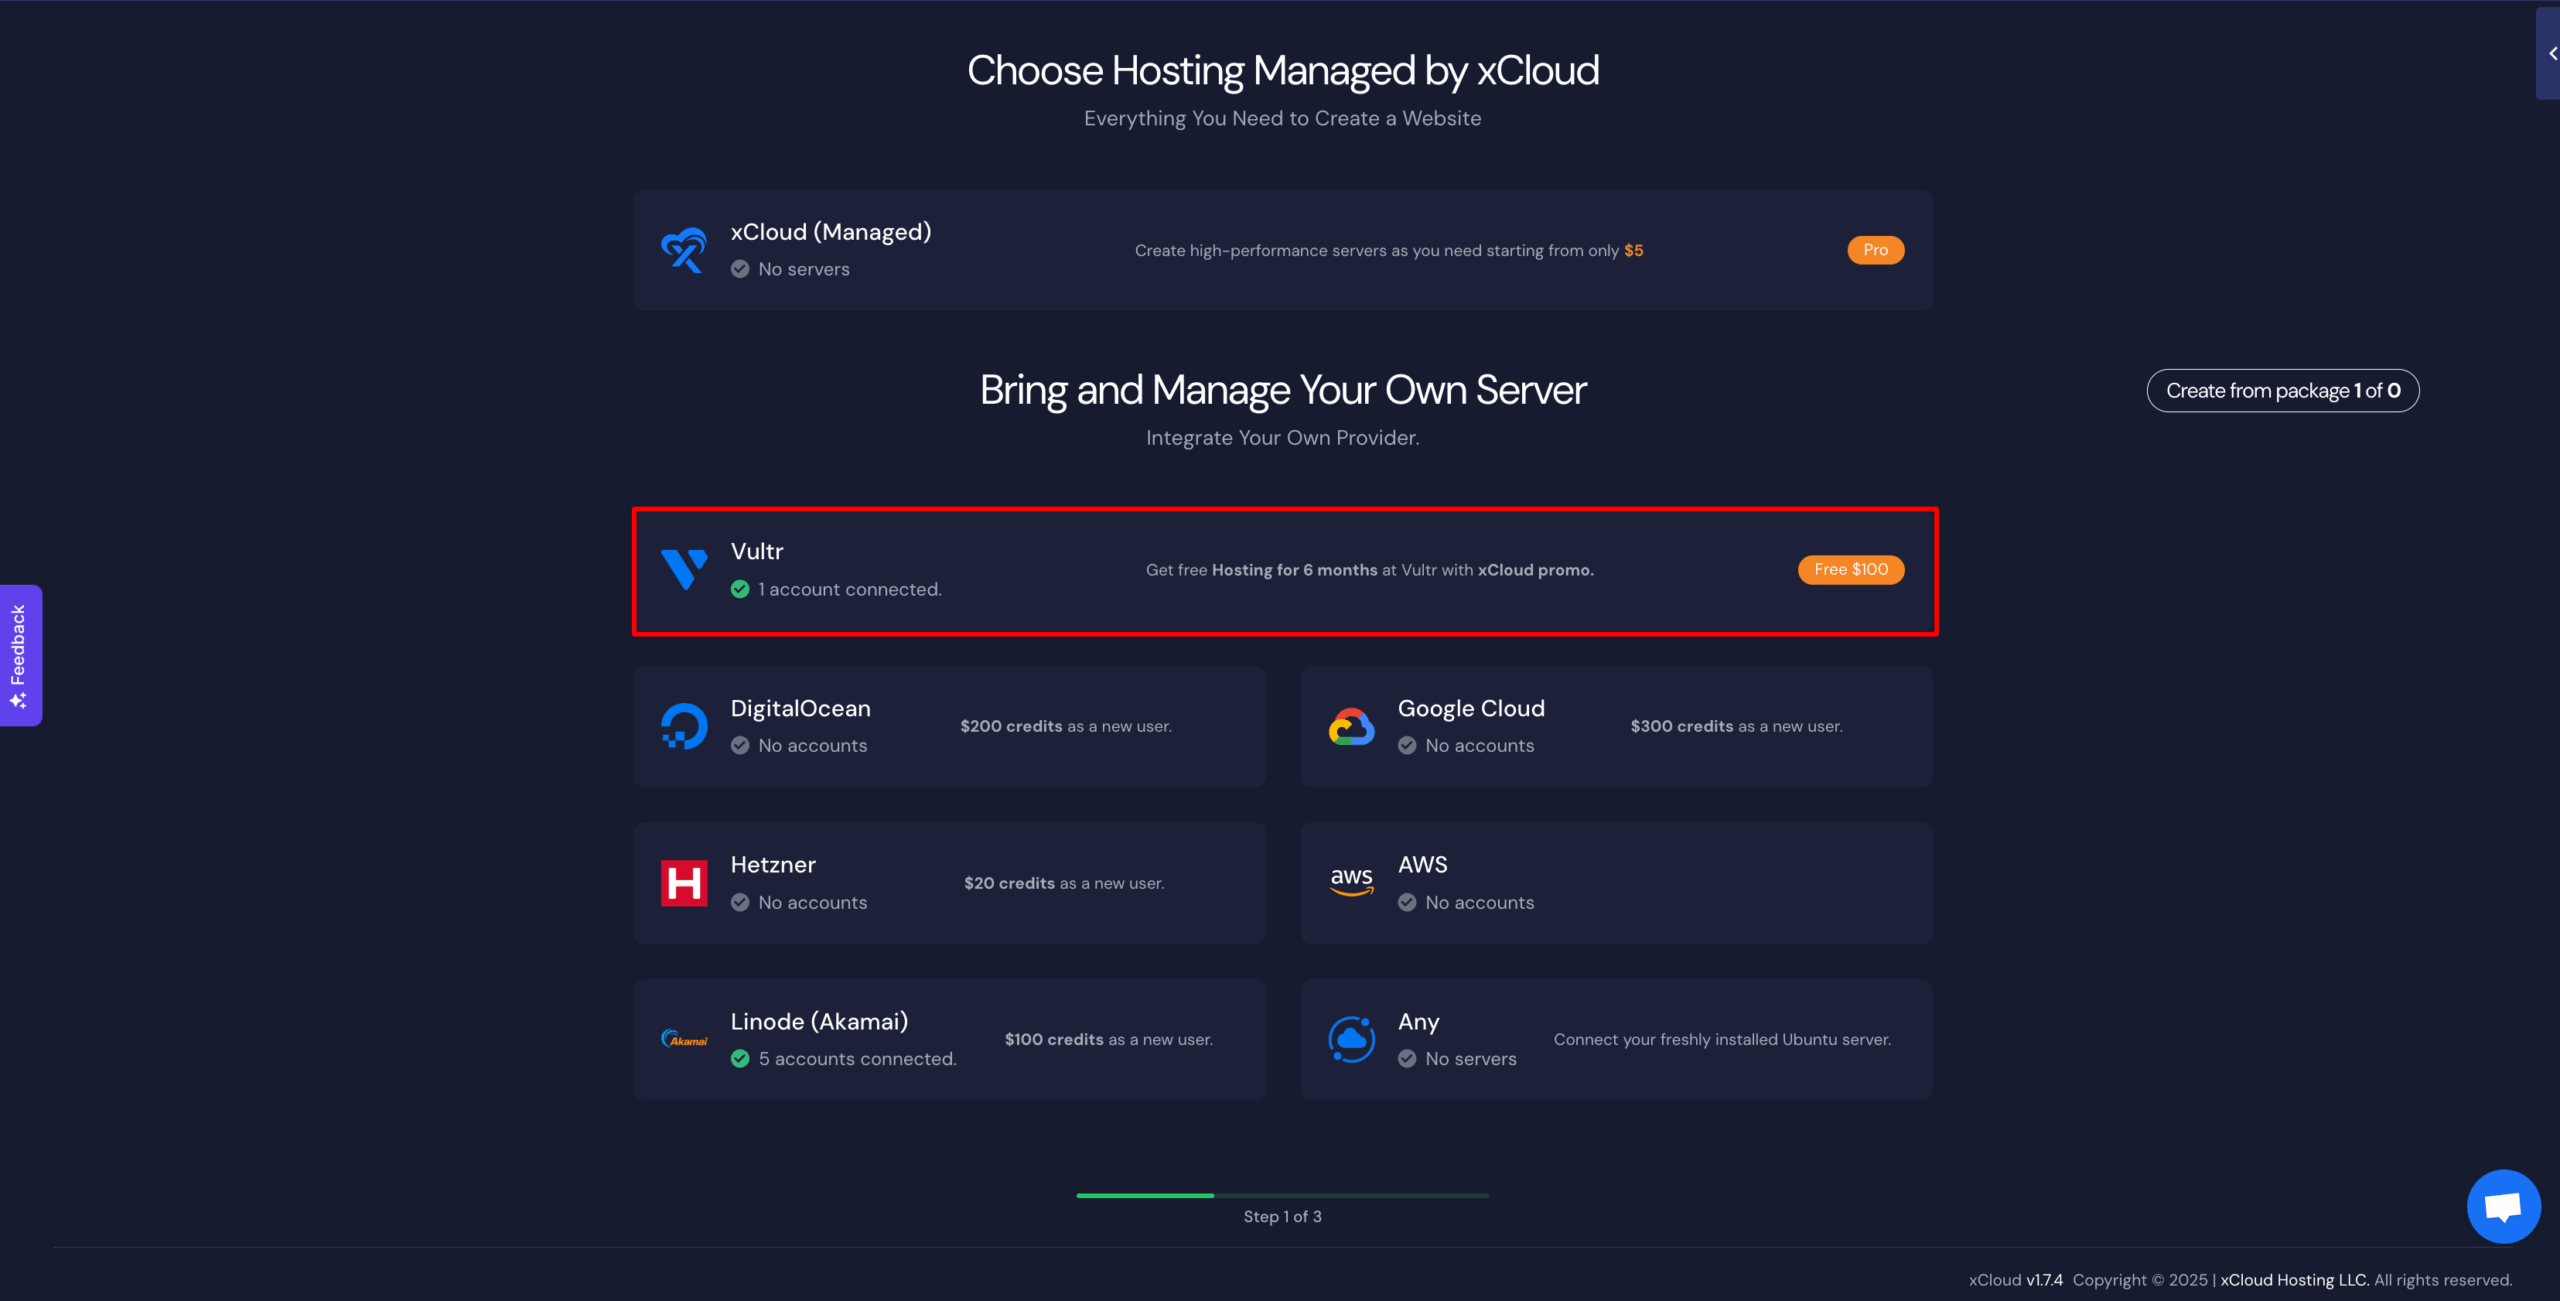The width and height of the screenshot is (2560, 1301).
Task: Click the Hetzner logo icon
Action: (x=685, y=881)
